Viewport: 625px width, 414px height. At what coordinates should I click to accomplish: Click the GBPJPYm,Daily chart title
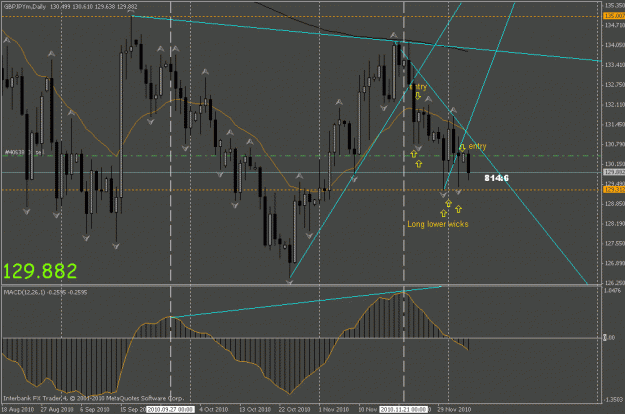point(25,6)
